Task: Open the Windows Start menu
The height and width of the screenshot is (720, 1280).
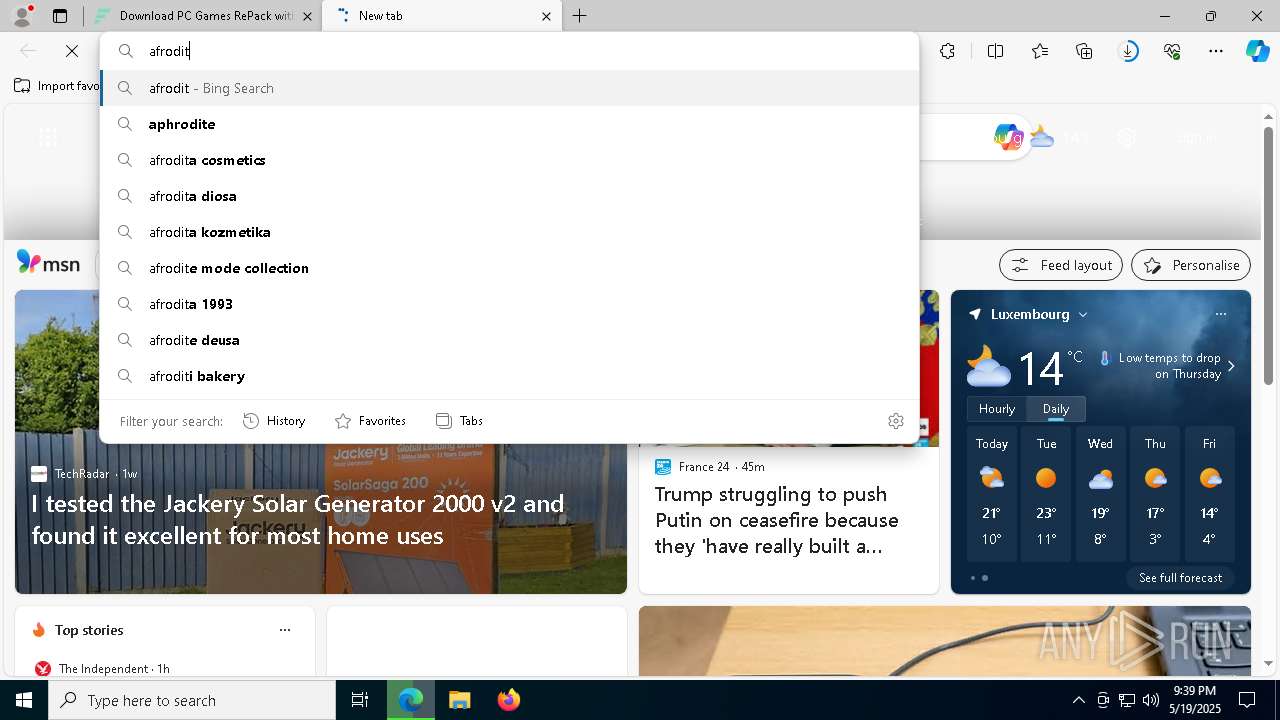Action: [24, 700]
